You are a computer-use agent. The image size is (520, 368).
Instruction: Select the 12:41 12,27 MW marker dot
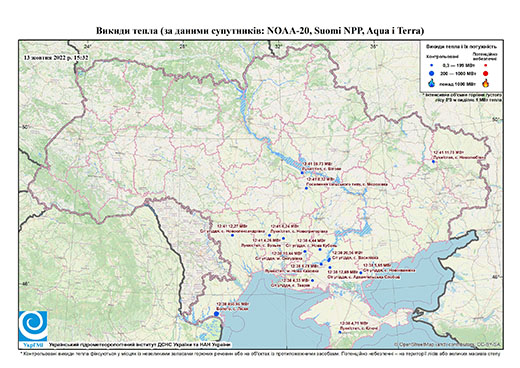(232, 235)
